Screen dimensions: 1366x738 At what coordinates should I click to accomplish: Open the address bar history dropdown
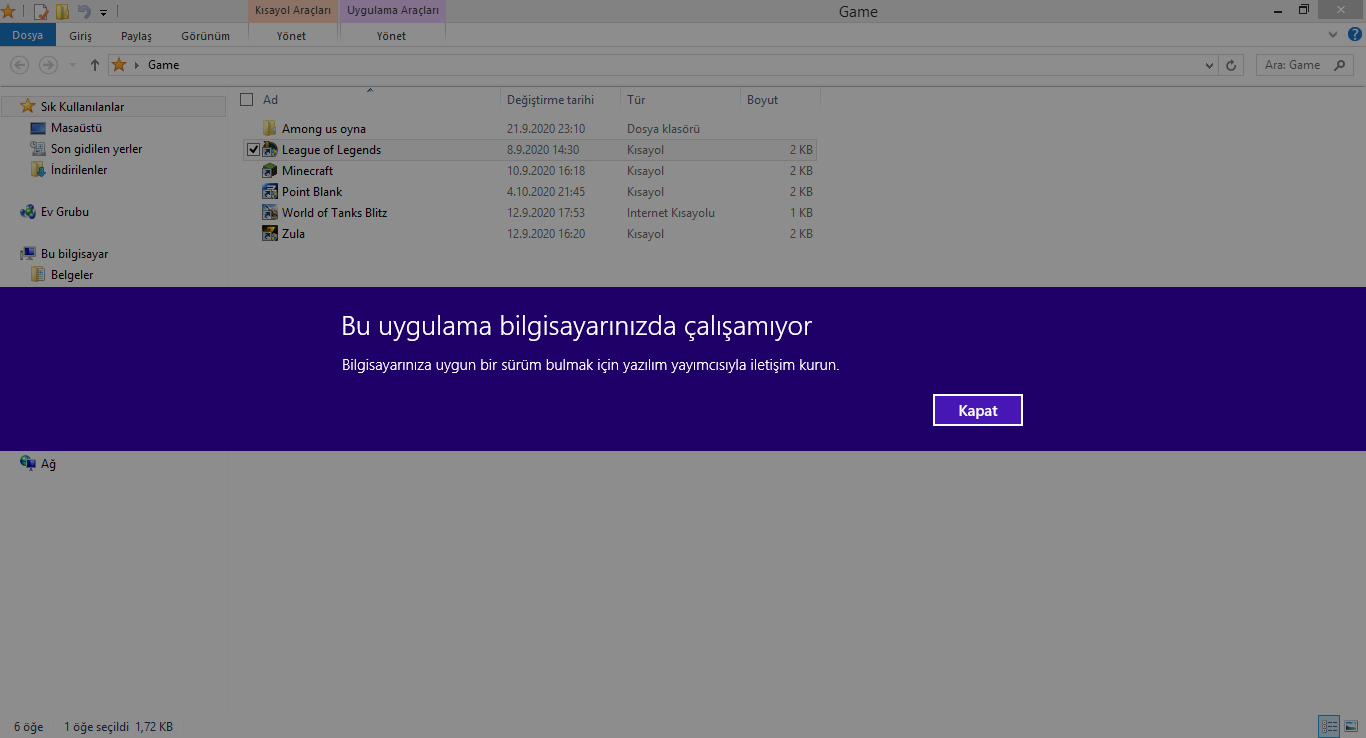click(x=1209, y=65)
